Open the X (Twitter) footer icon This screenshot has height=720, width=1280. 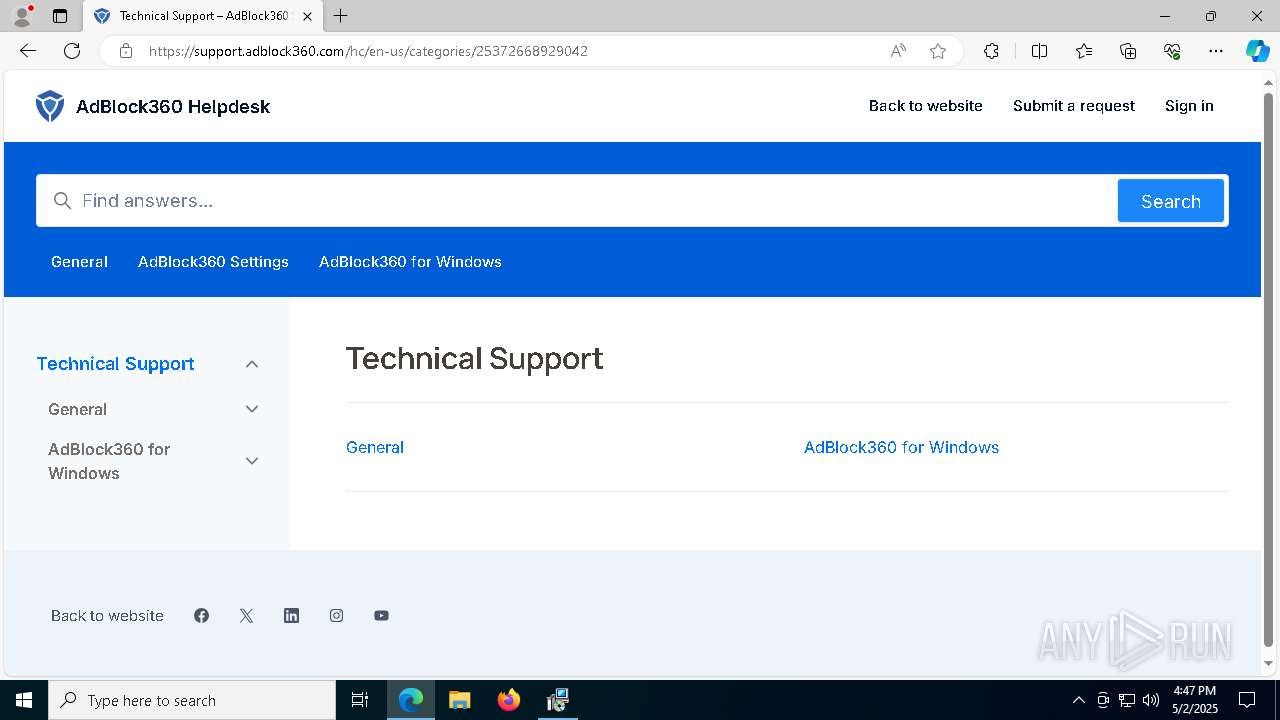point(246,616)
